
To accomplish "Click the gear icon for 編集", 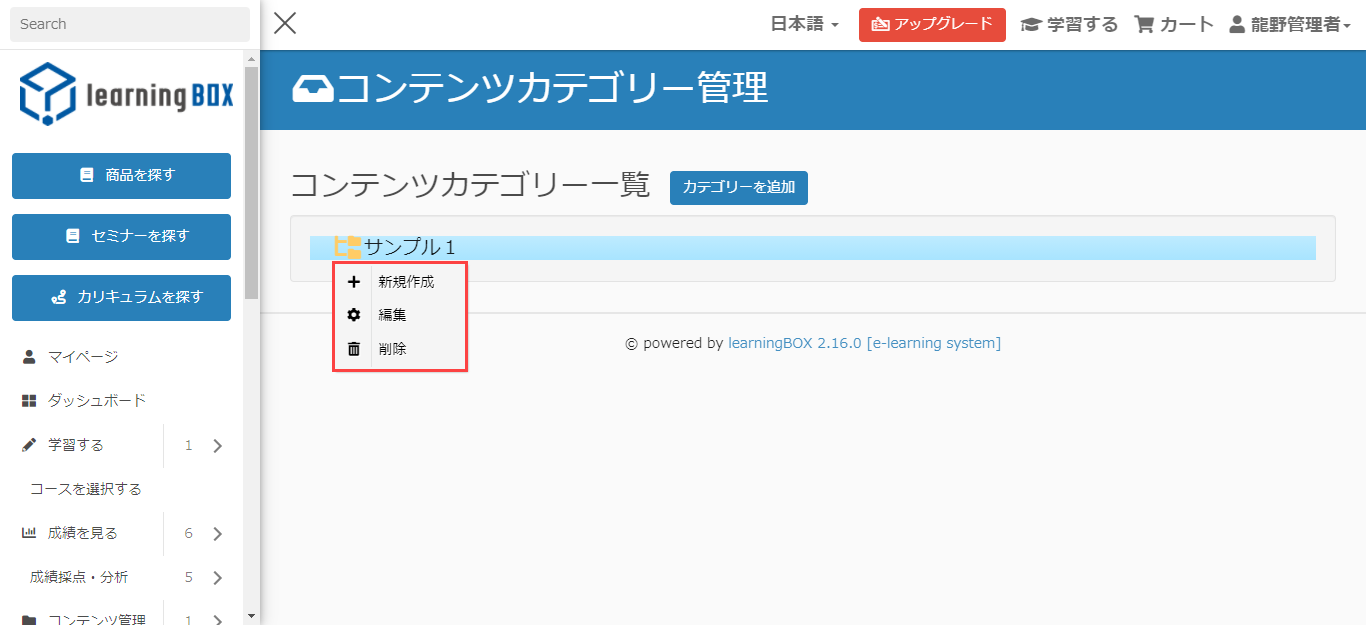I will [x=353, y=315].
